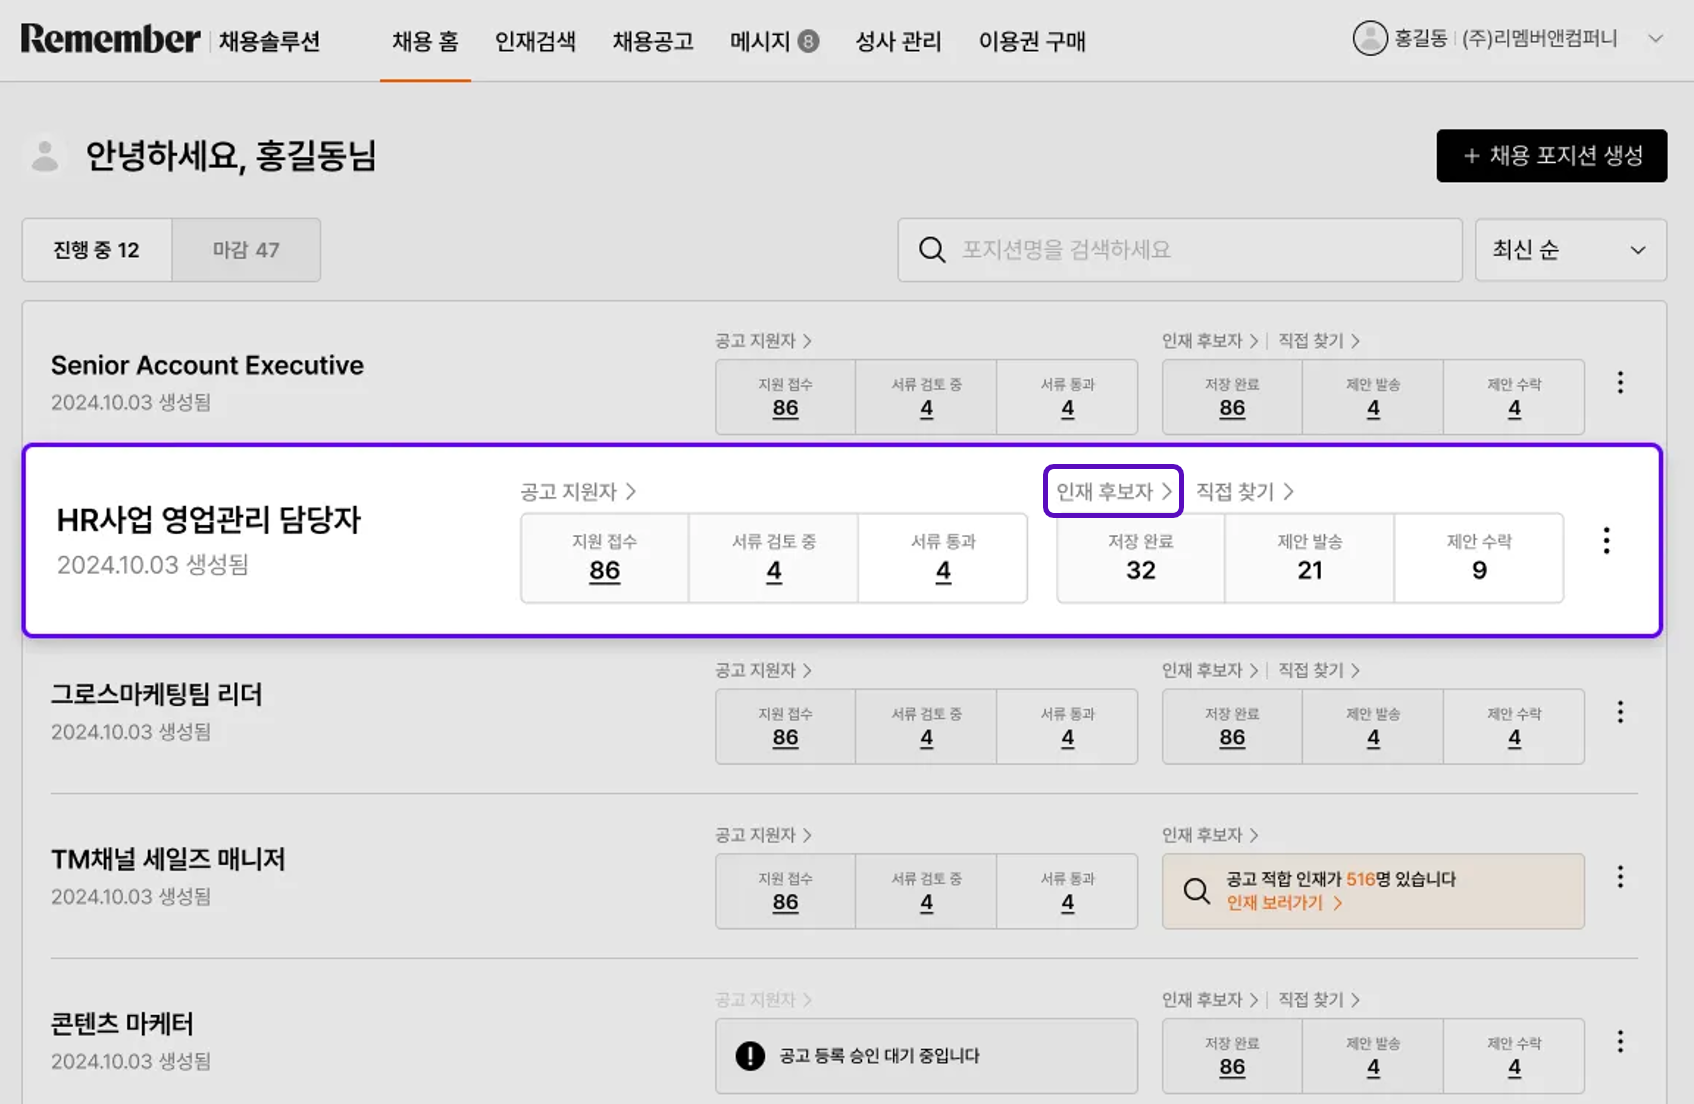Open 공고 지원자 for Senior Account Executive
The width and height of the screenshot is (1694, 1104).
[763, 341]
